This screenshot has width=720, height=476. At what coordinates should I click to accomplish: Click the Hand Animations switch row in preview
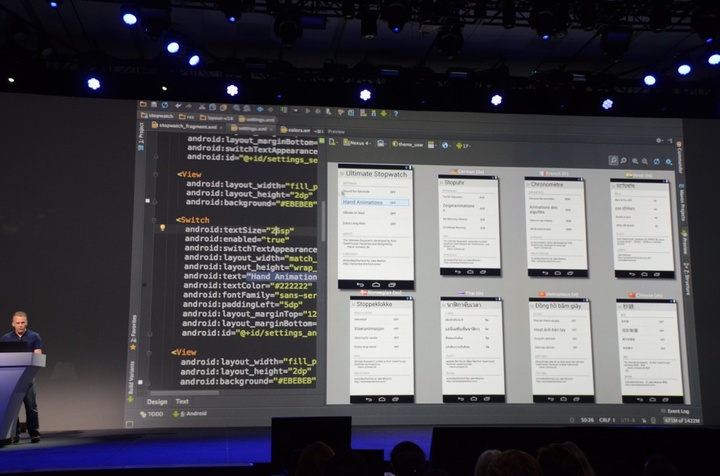pyautogui.click(x=375, y=202)
